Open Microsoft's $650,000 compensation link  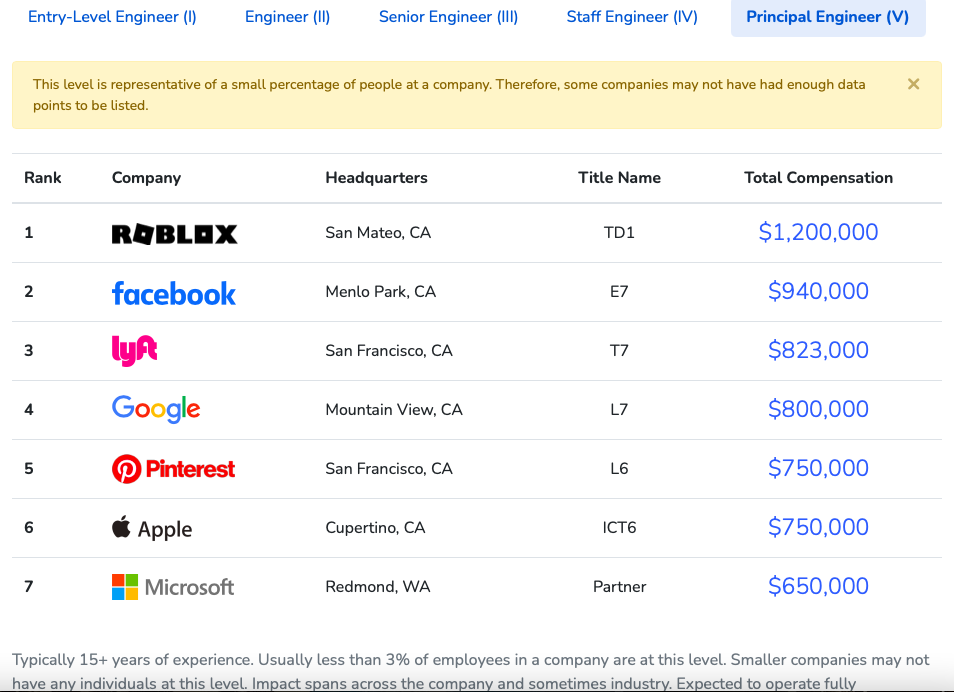point(818,586)
